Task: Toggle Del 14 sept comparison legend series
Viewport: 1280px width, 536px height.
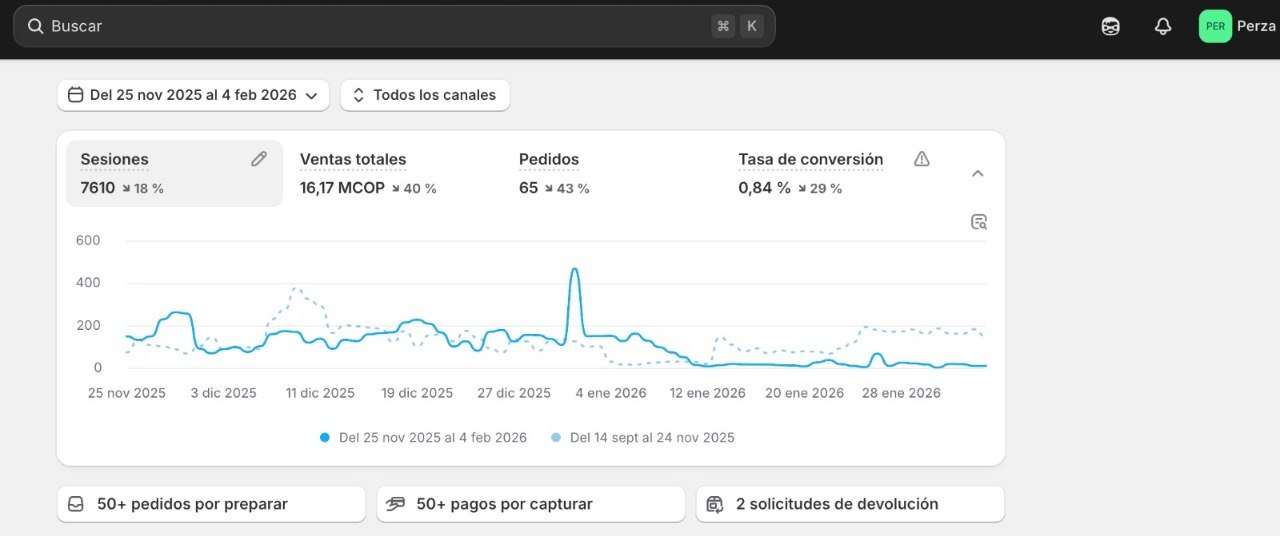Action: (x=643, y=437)
